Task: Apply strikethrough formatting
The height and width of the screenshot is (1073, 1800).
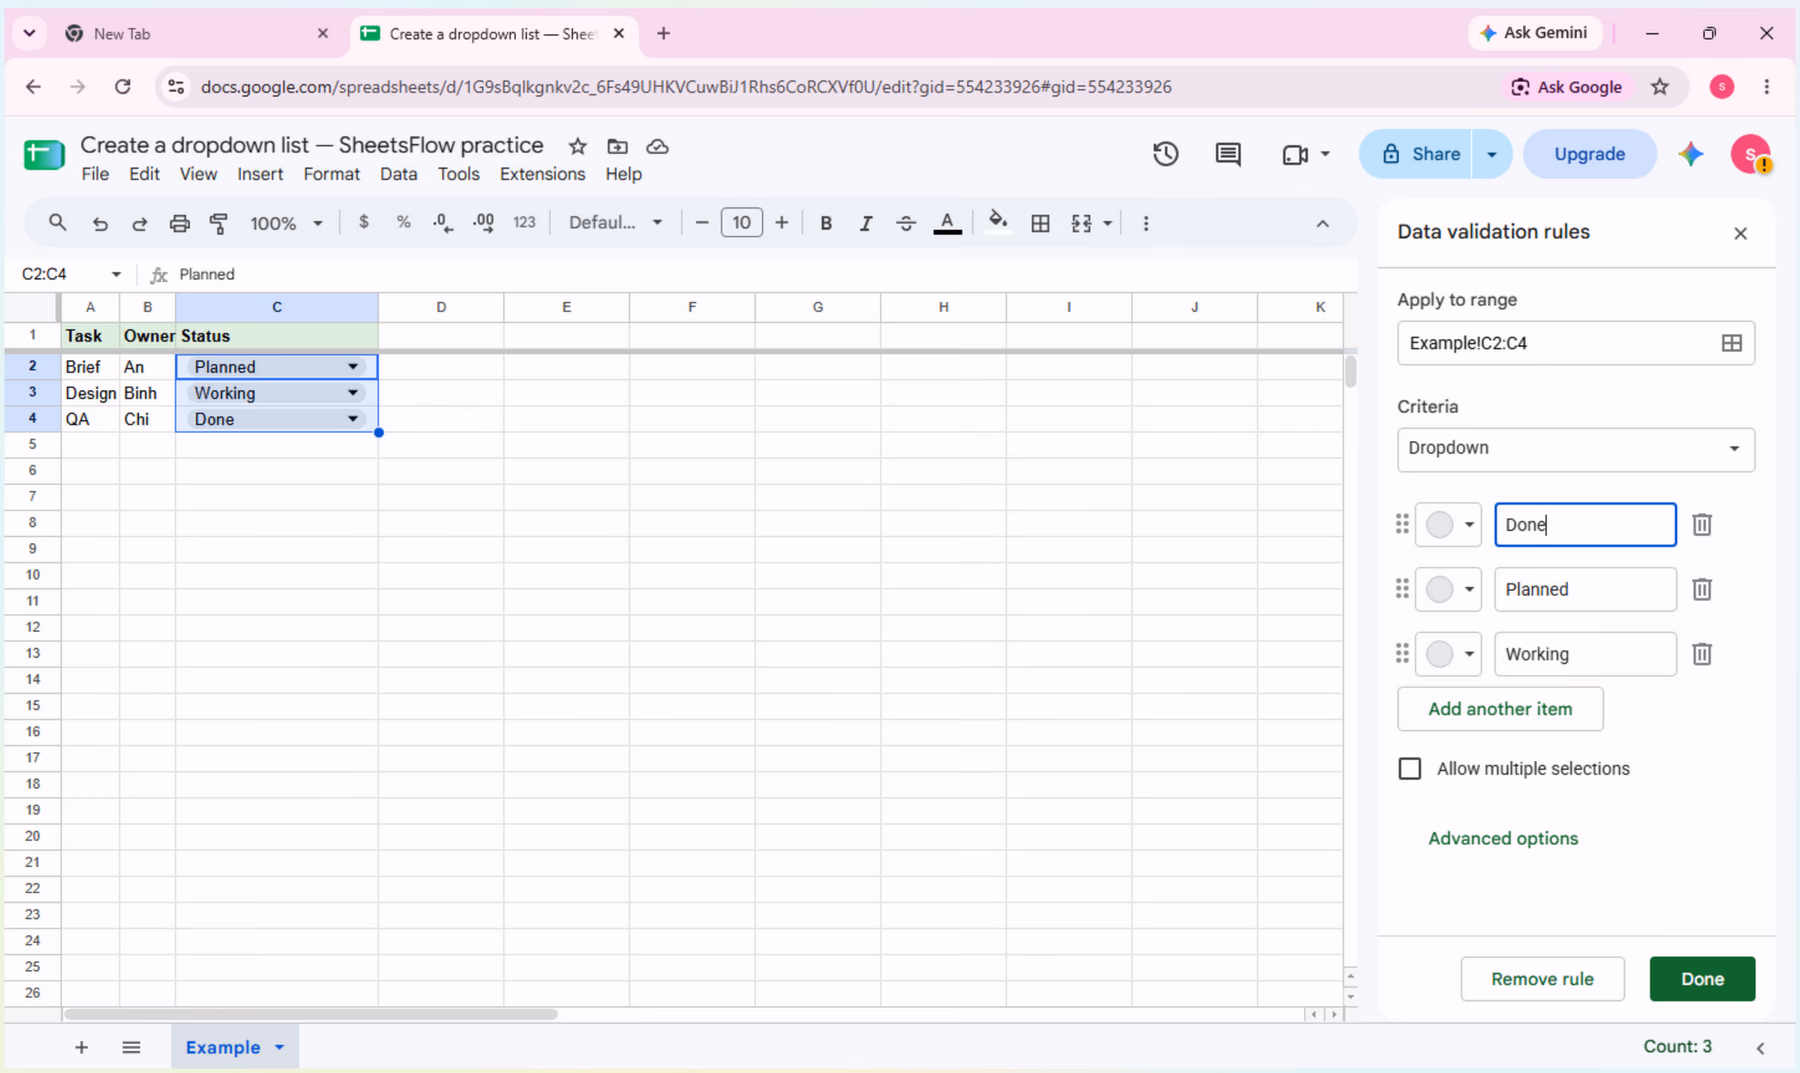Action: [x=906, y=223]
